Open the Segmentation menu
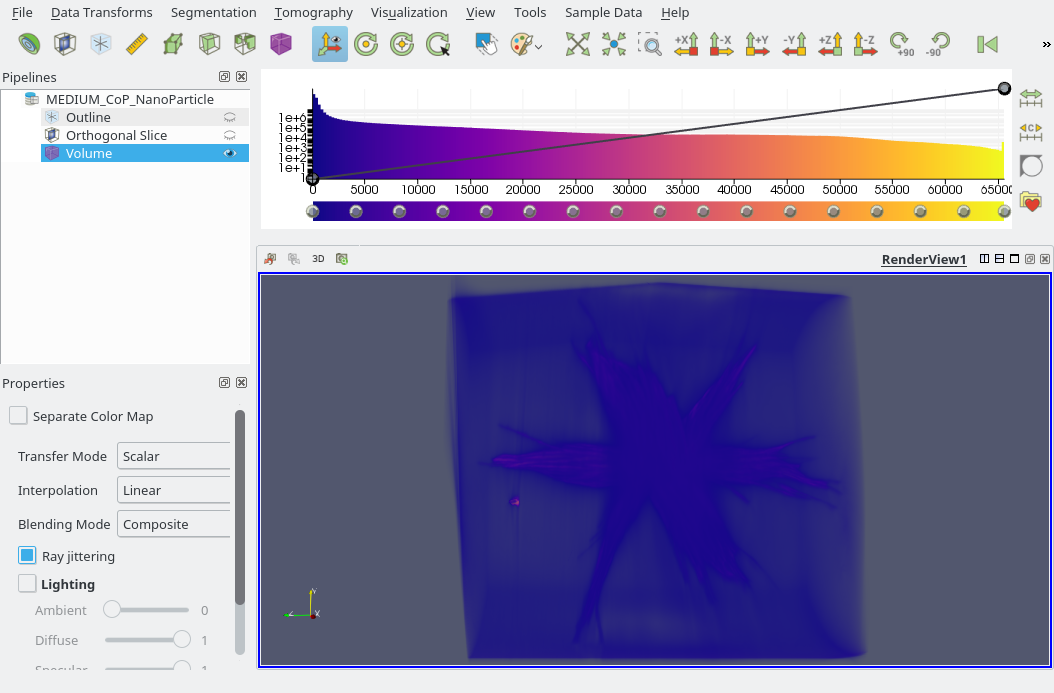The width and height of the screenshot is (1054, 693). 213,12
